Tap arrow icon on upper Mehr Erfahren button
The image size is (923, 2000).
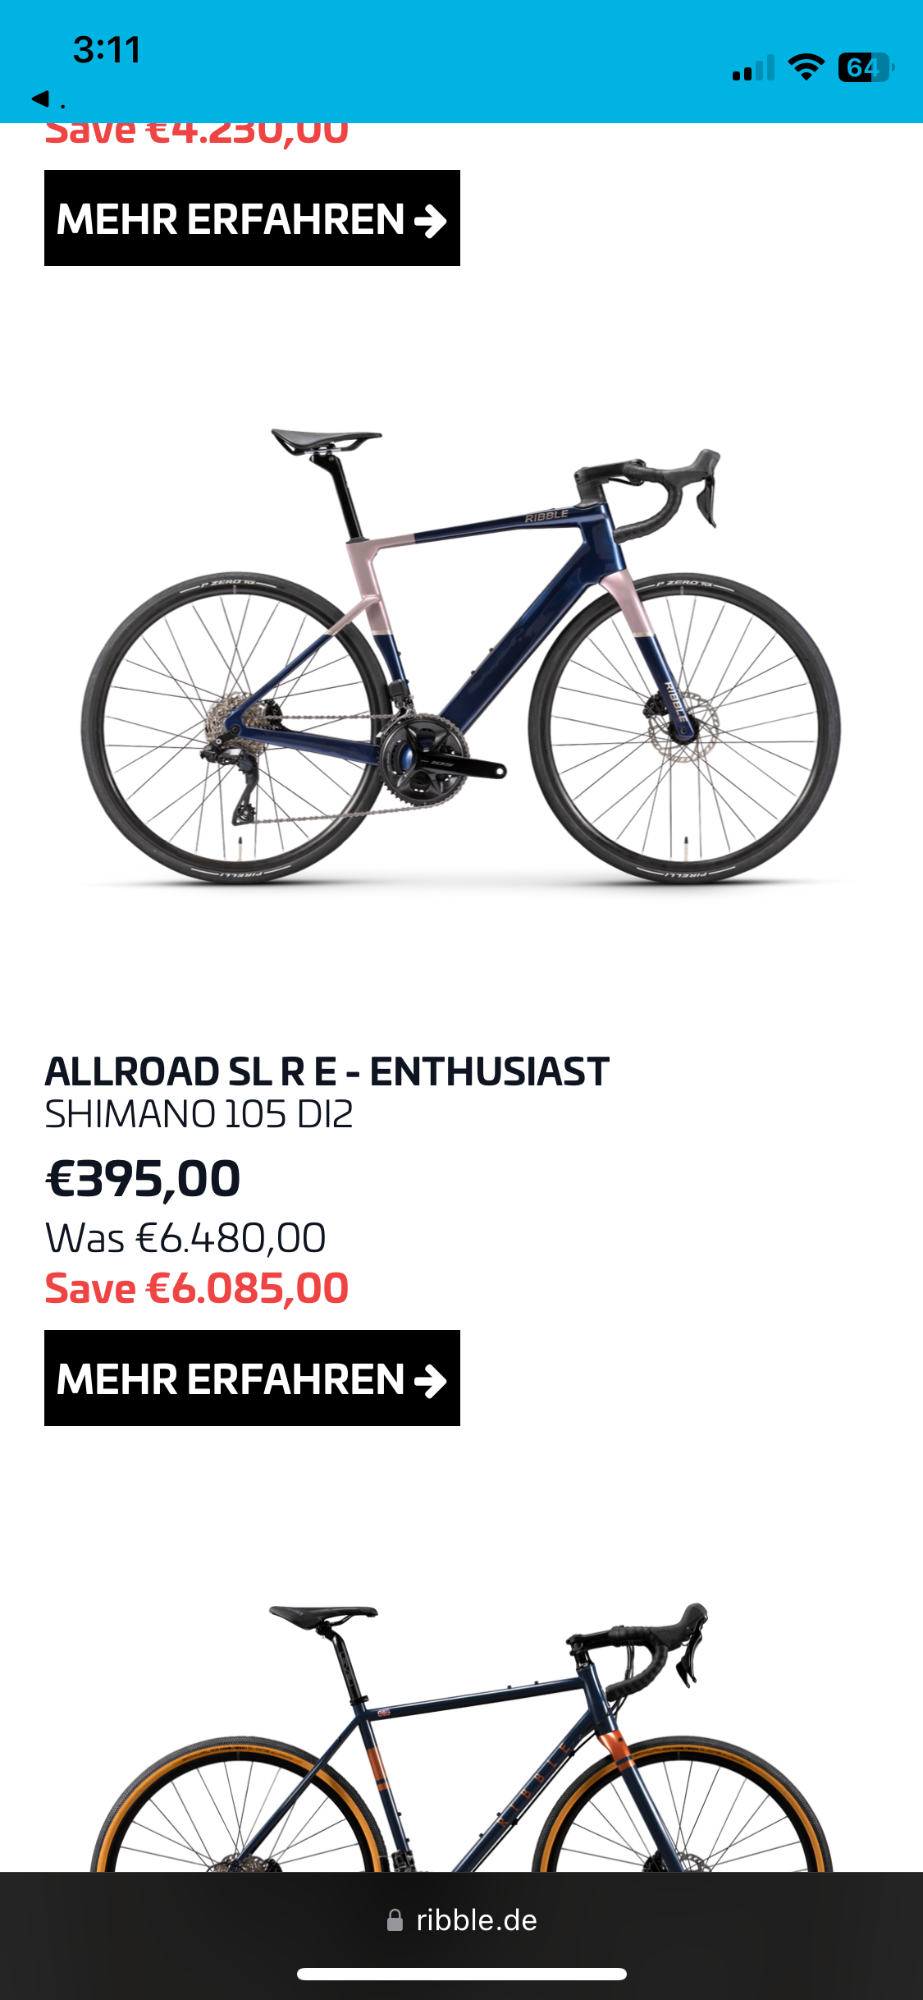pos(430,220)
